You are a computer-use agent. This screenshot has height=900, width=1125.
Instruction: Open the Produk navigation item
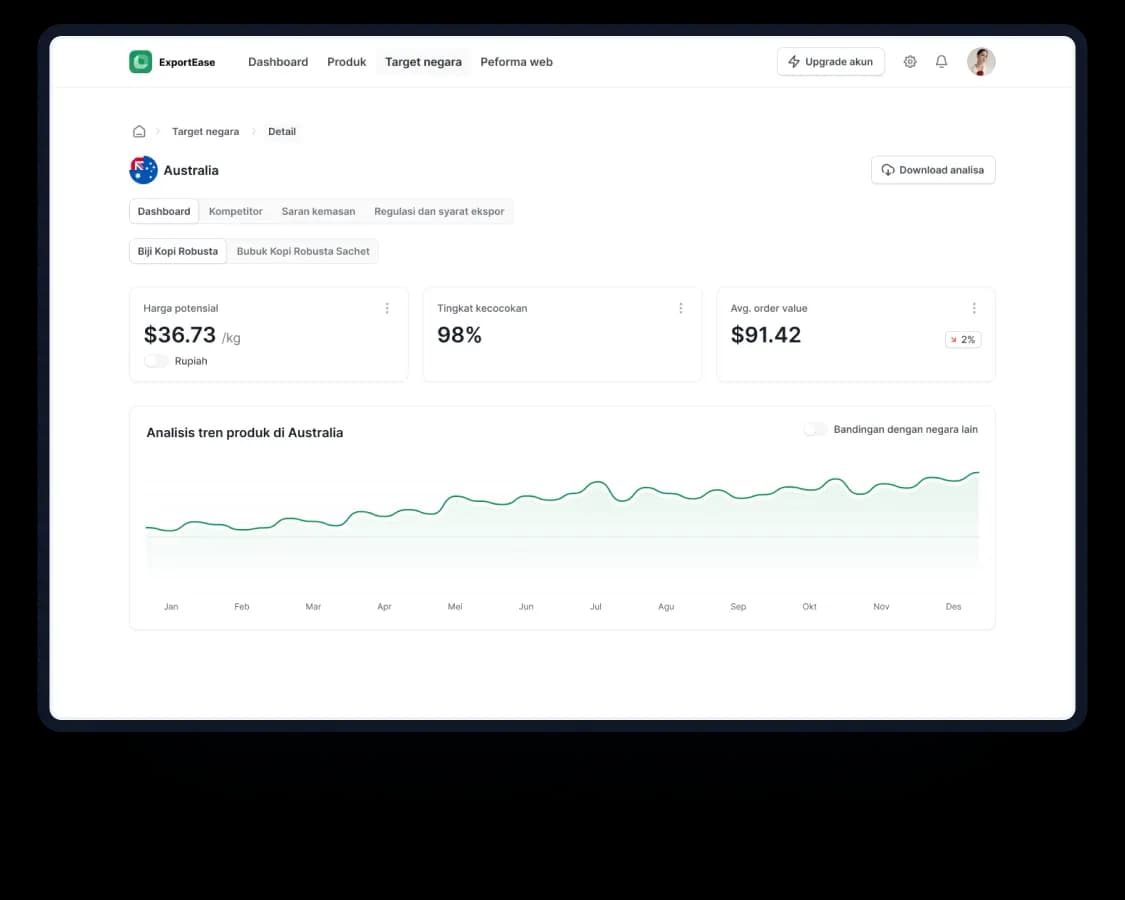(x=347, y=62)
